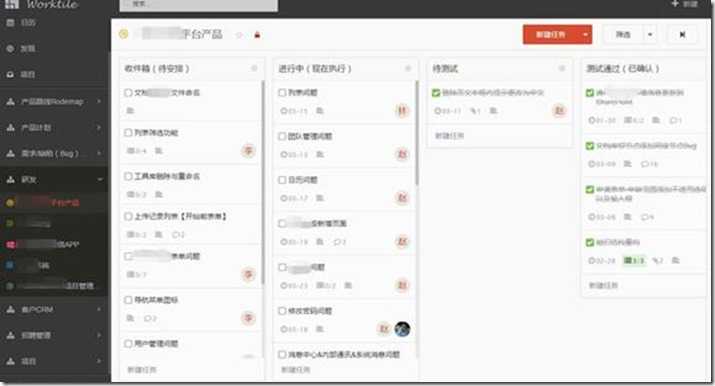Viewport: 715px width, 386px height.
Task: Click the plus icon at the top right
Action: (675, 4)
